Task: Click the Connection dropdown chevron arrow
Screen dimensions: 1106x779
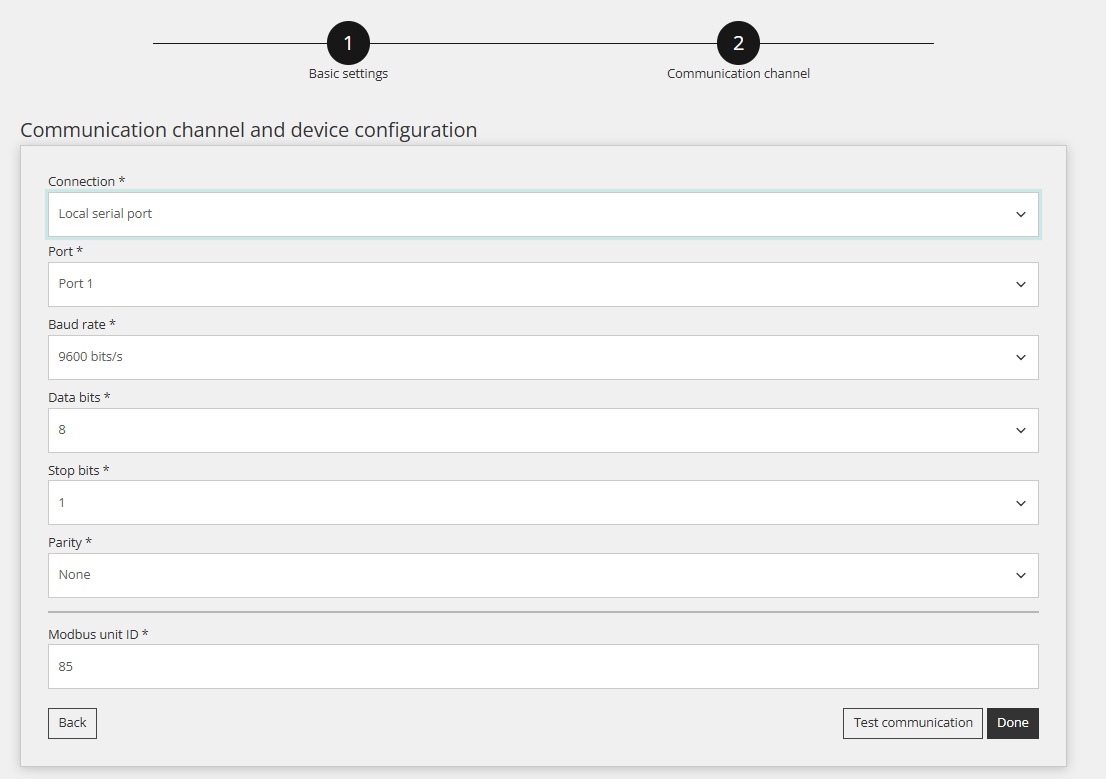Action: (1020, 215)
